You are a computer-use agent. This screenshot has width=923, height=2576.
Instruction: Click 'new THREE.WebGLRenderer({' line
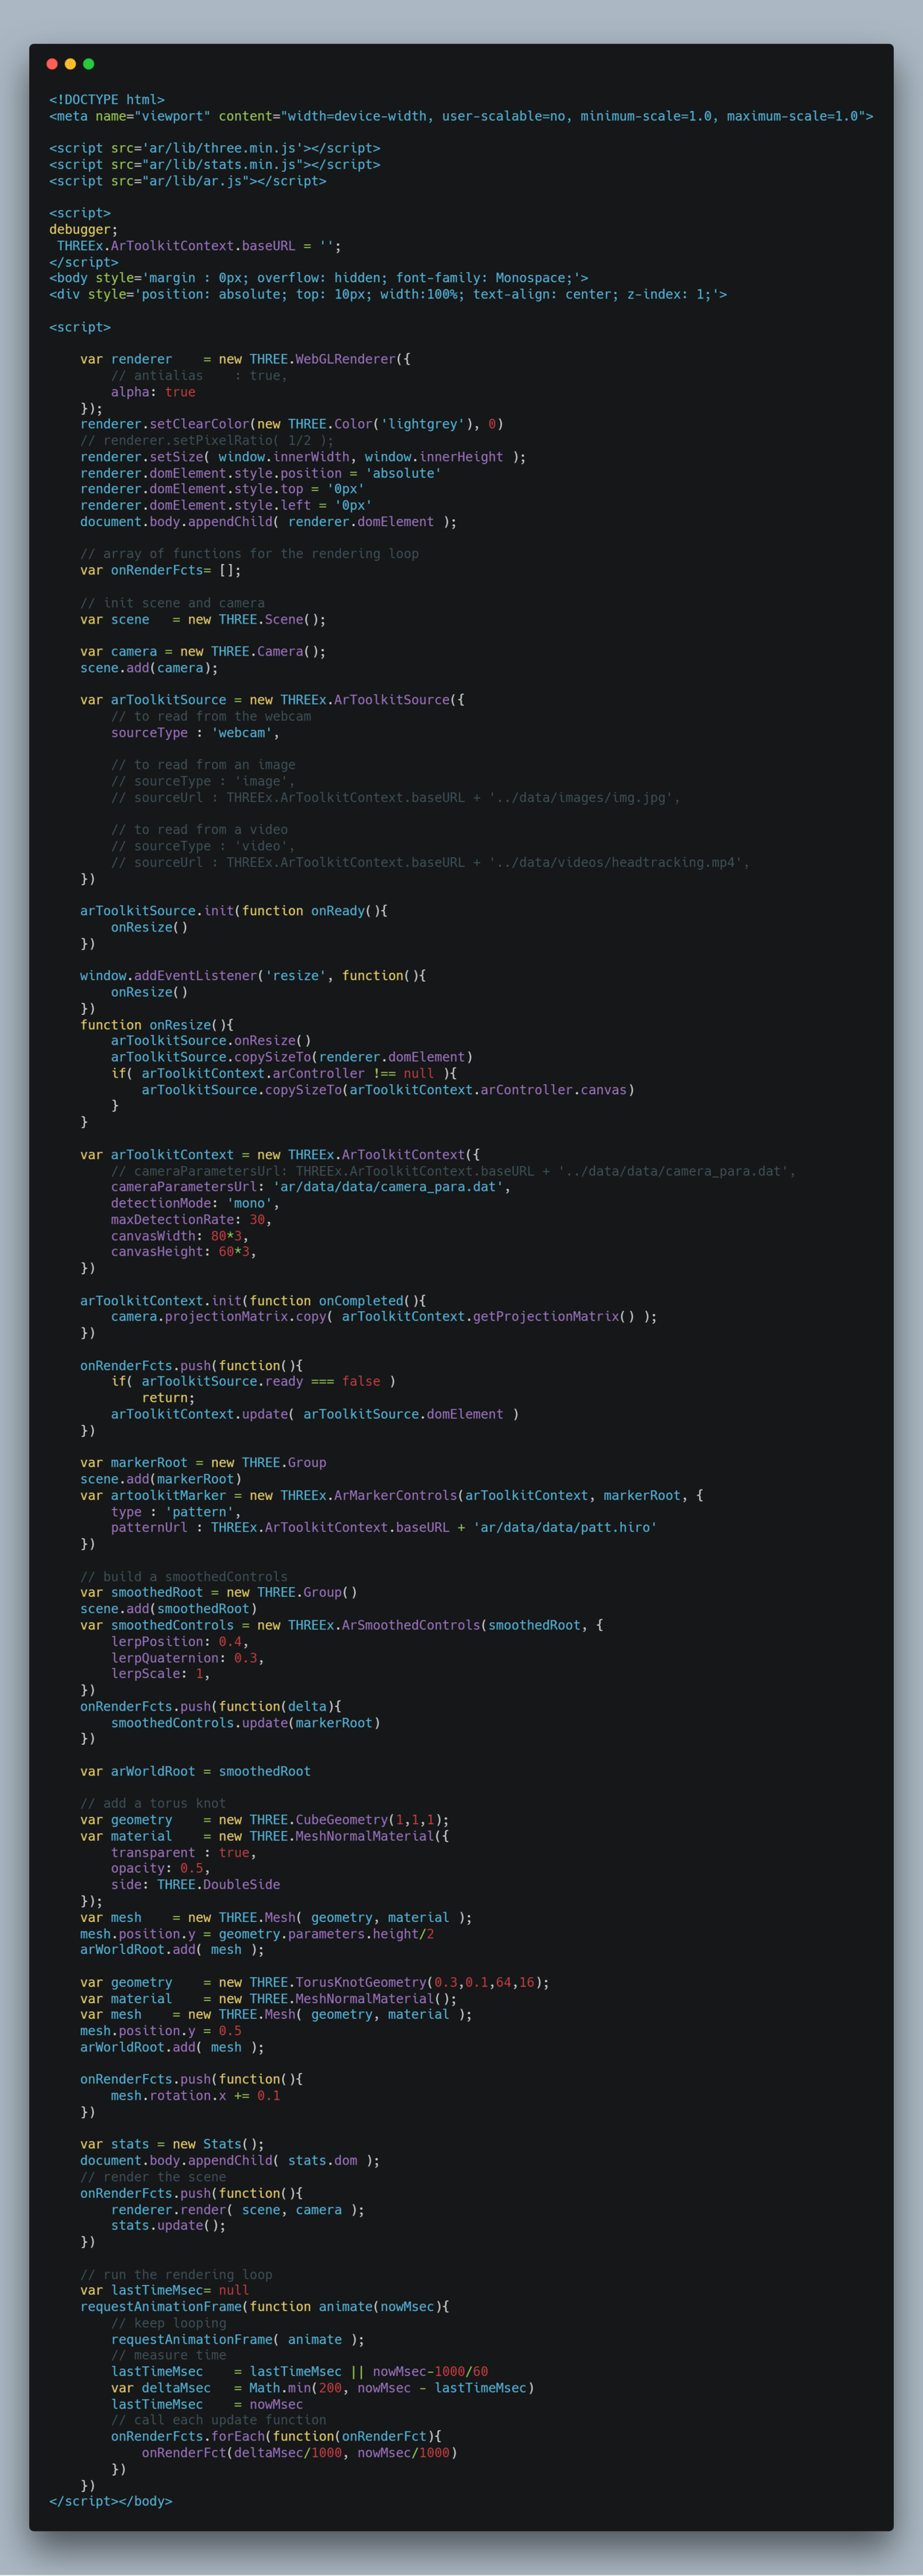pos(245,359)
